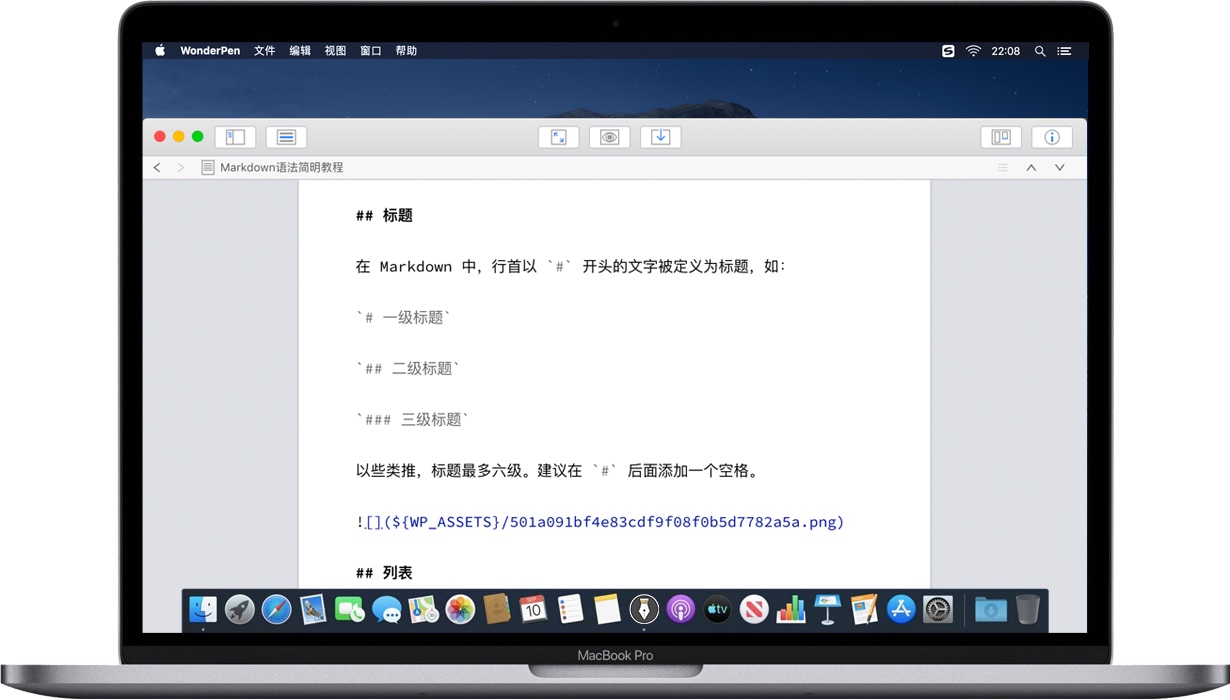Open Spotlight search in the menu bar

[x=1040, y=51]
